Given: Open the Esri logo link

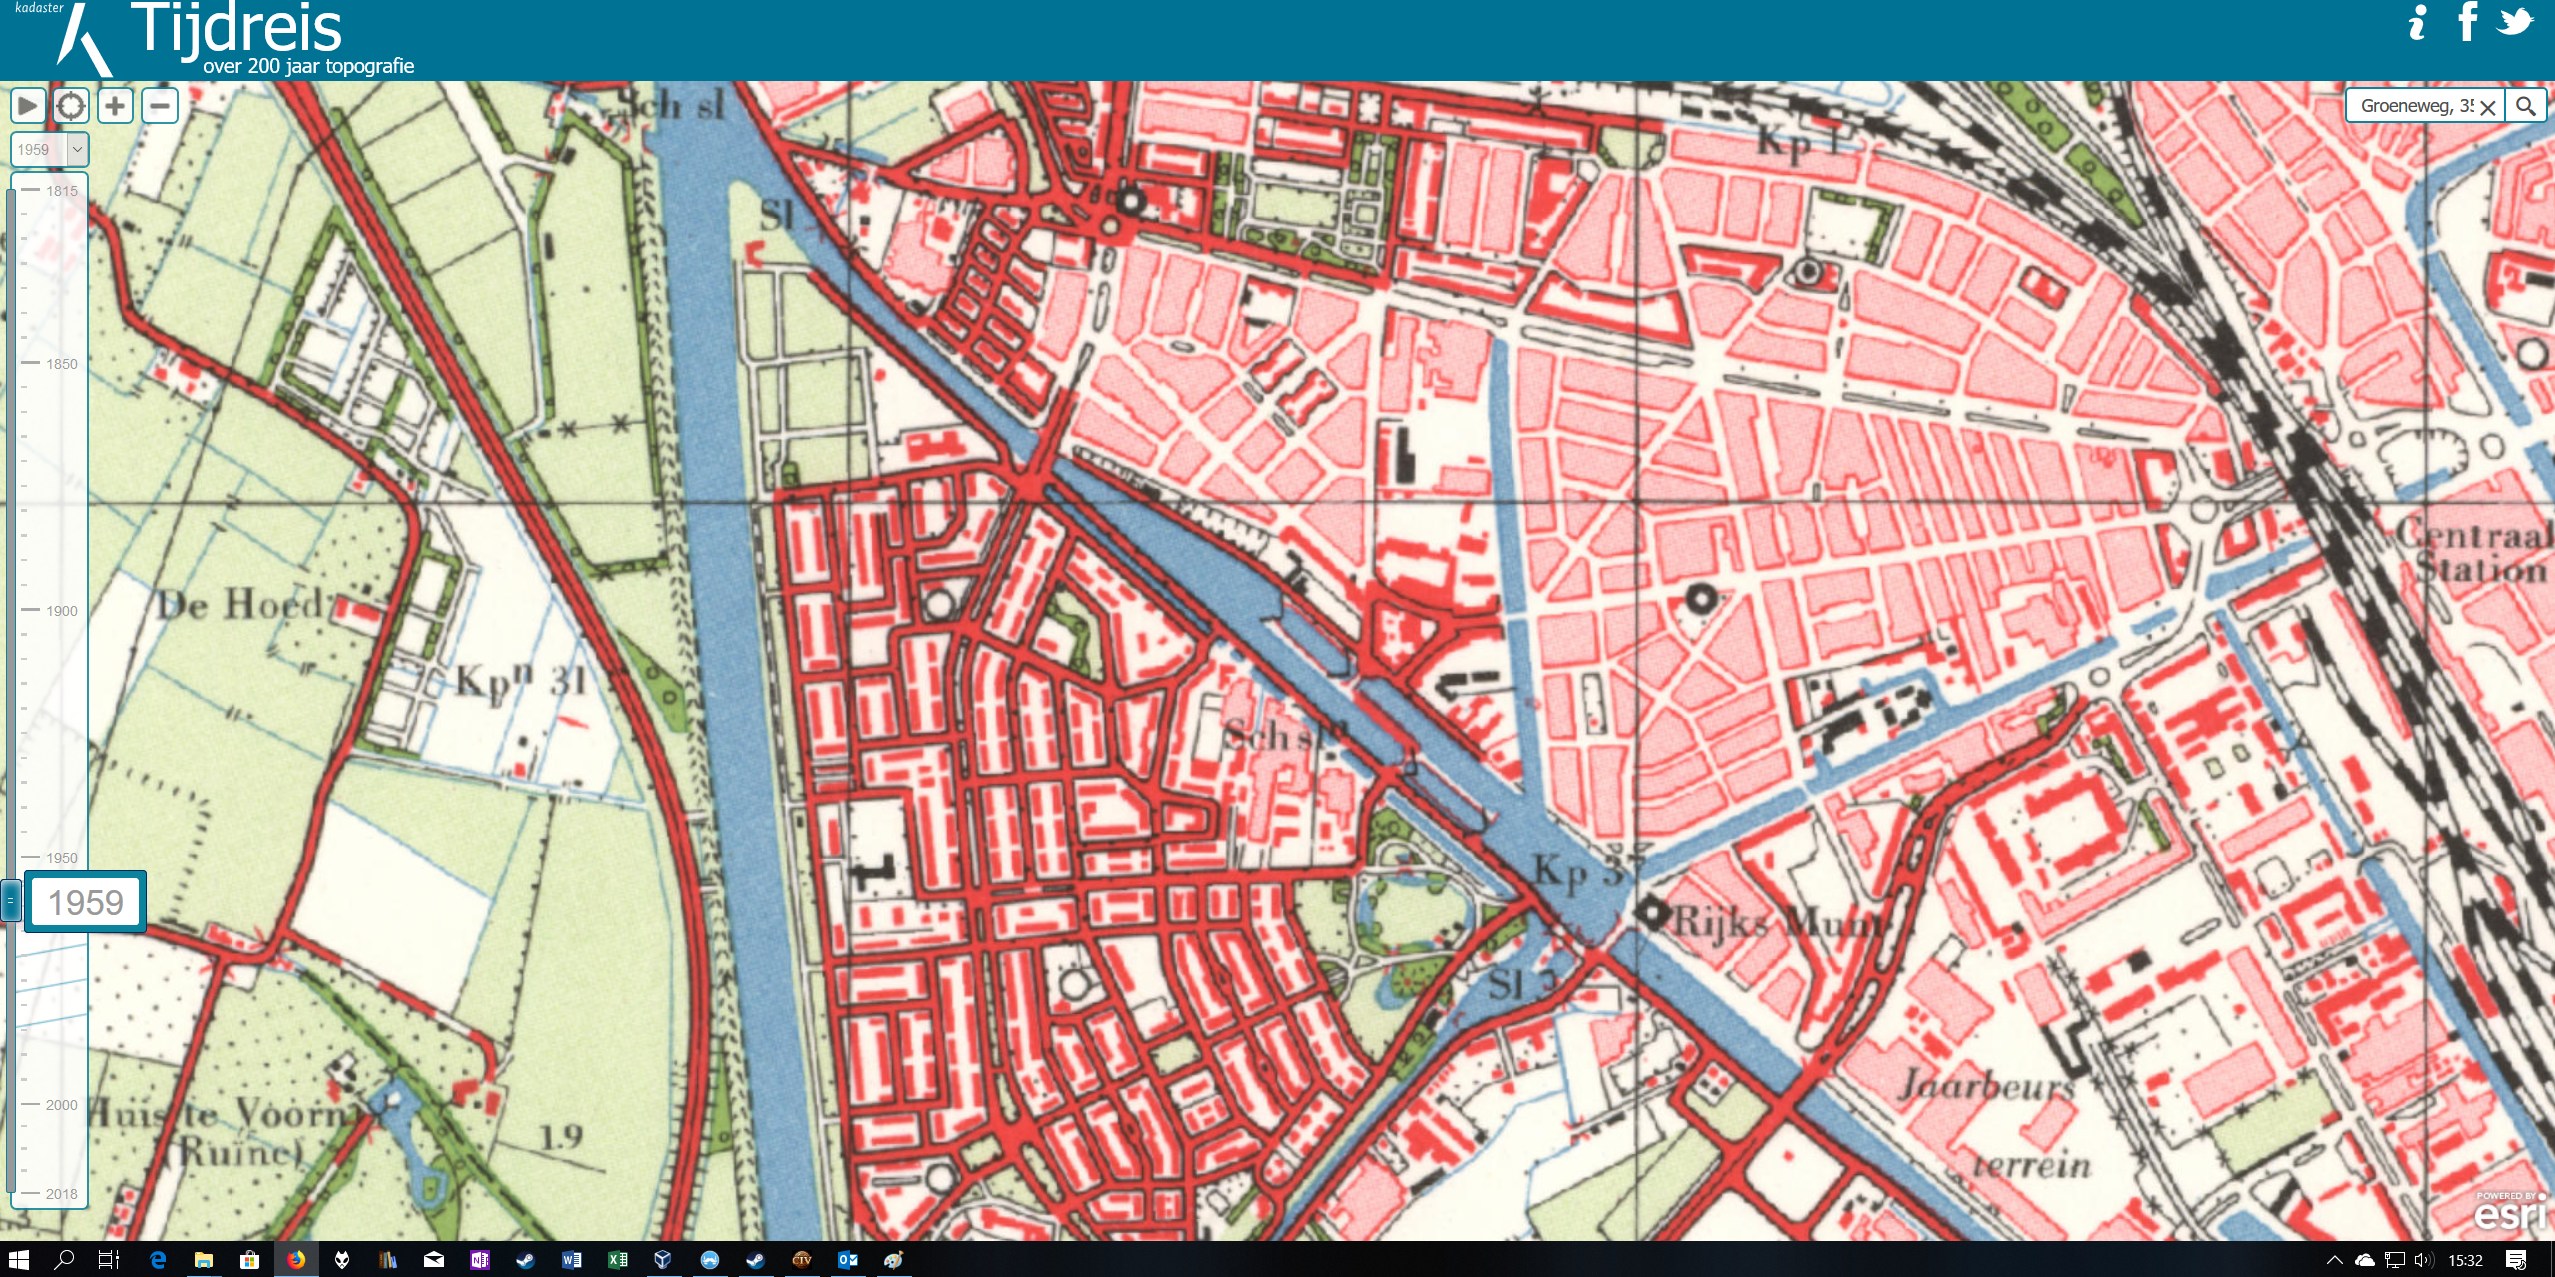Looking at the screenshot, I should (x=2510, y=1212).
